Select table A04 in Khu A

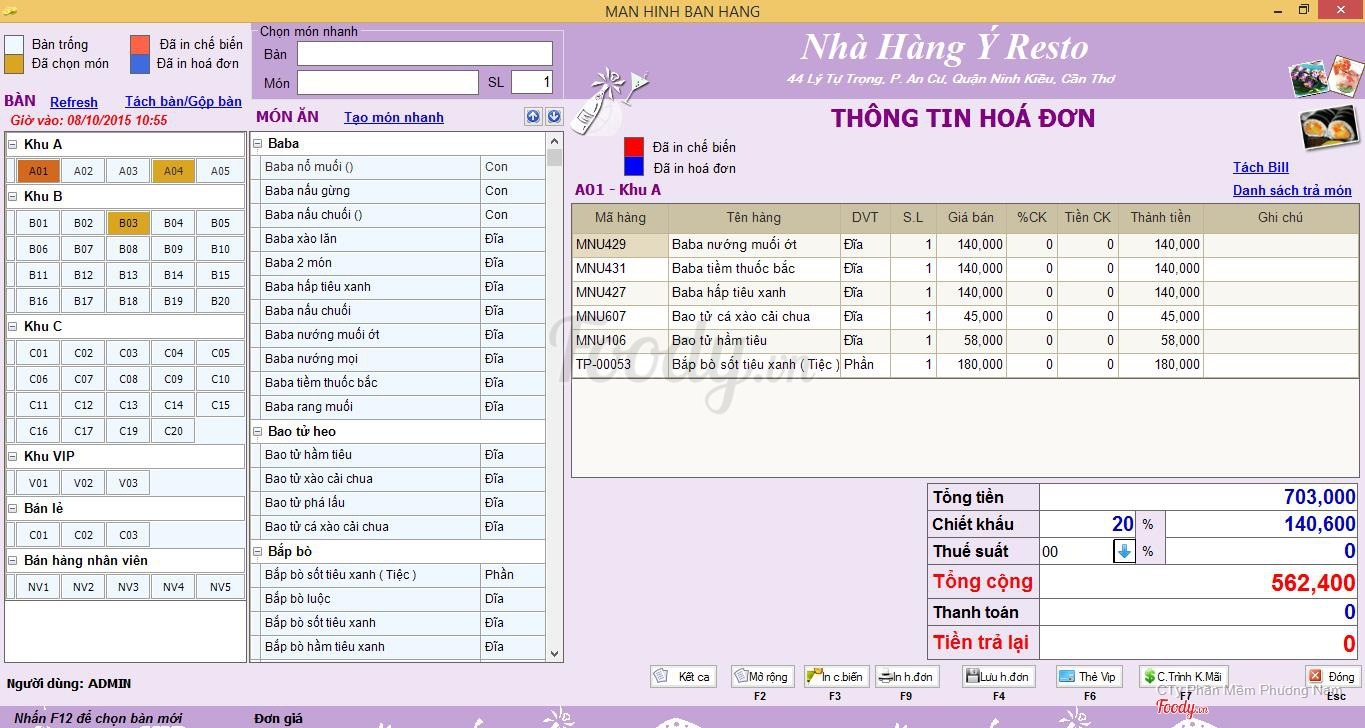pyautogui.click(x=173, y=171)
